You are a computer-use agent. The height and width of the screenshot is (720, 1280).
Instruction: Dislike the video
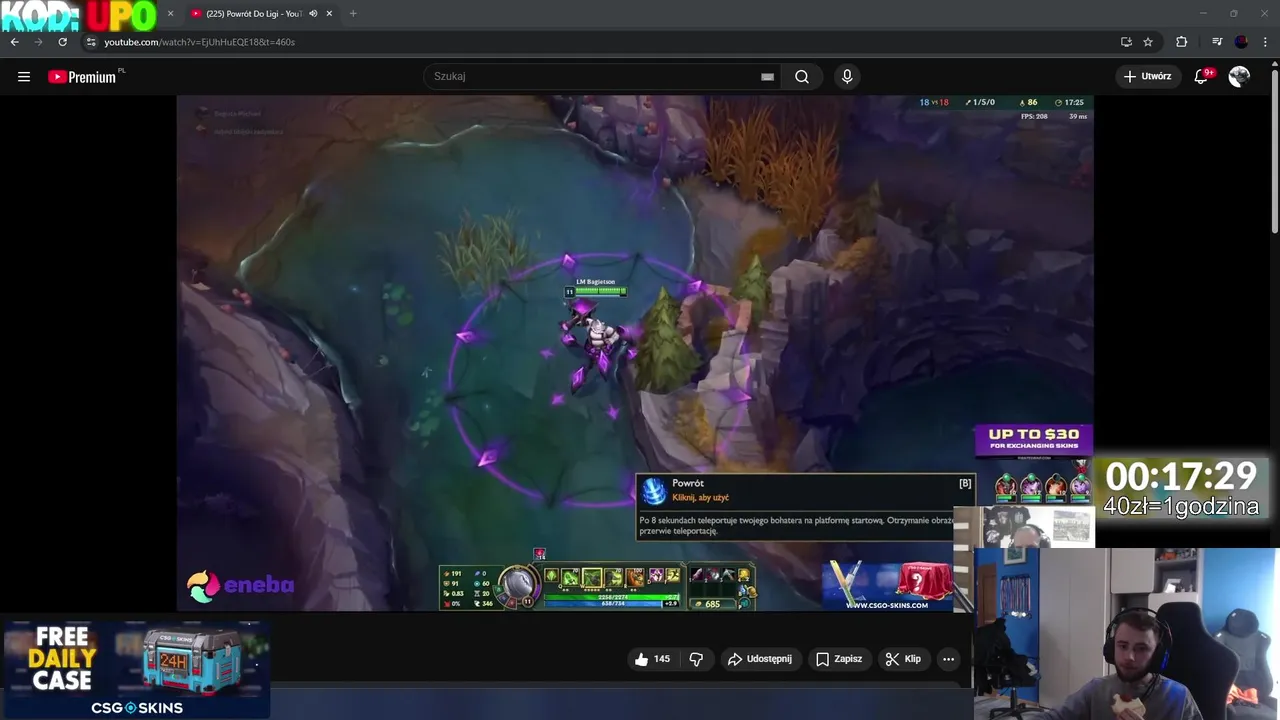697,659
